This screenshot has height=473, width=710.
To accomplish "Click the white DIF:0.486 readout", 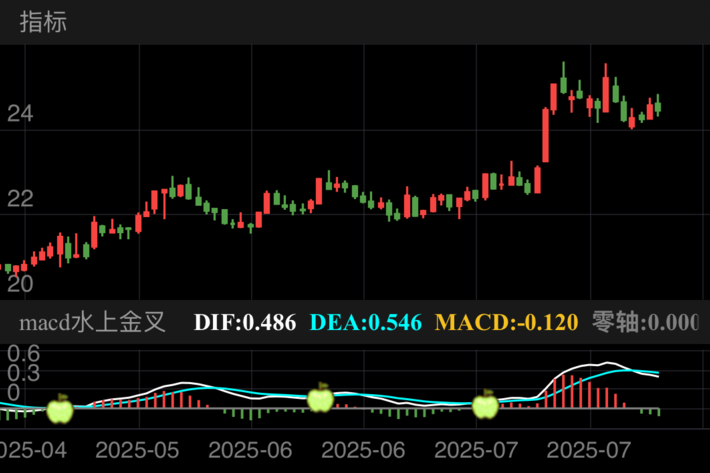I will point(245,322).
